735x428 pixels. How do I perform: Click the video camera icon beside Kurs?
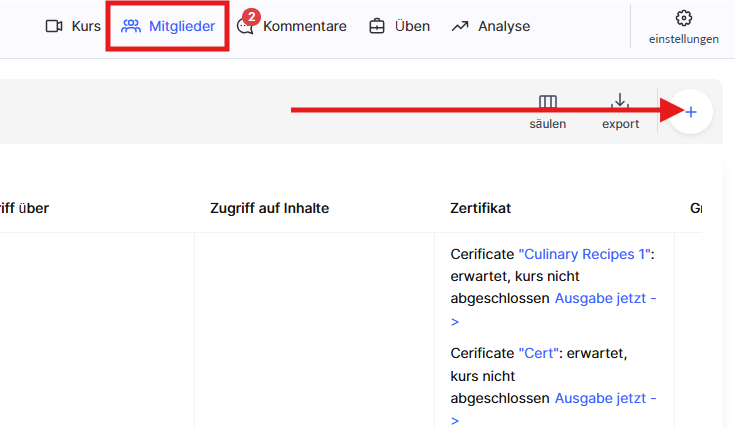click(54, 27)
